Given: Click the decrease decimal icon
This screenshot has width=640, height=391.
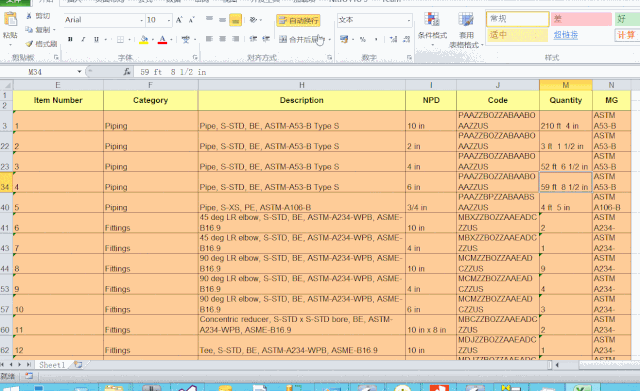Looking at the screenshot, I should coord(406,39).
